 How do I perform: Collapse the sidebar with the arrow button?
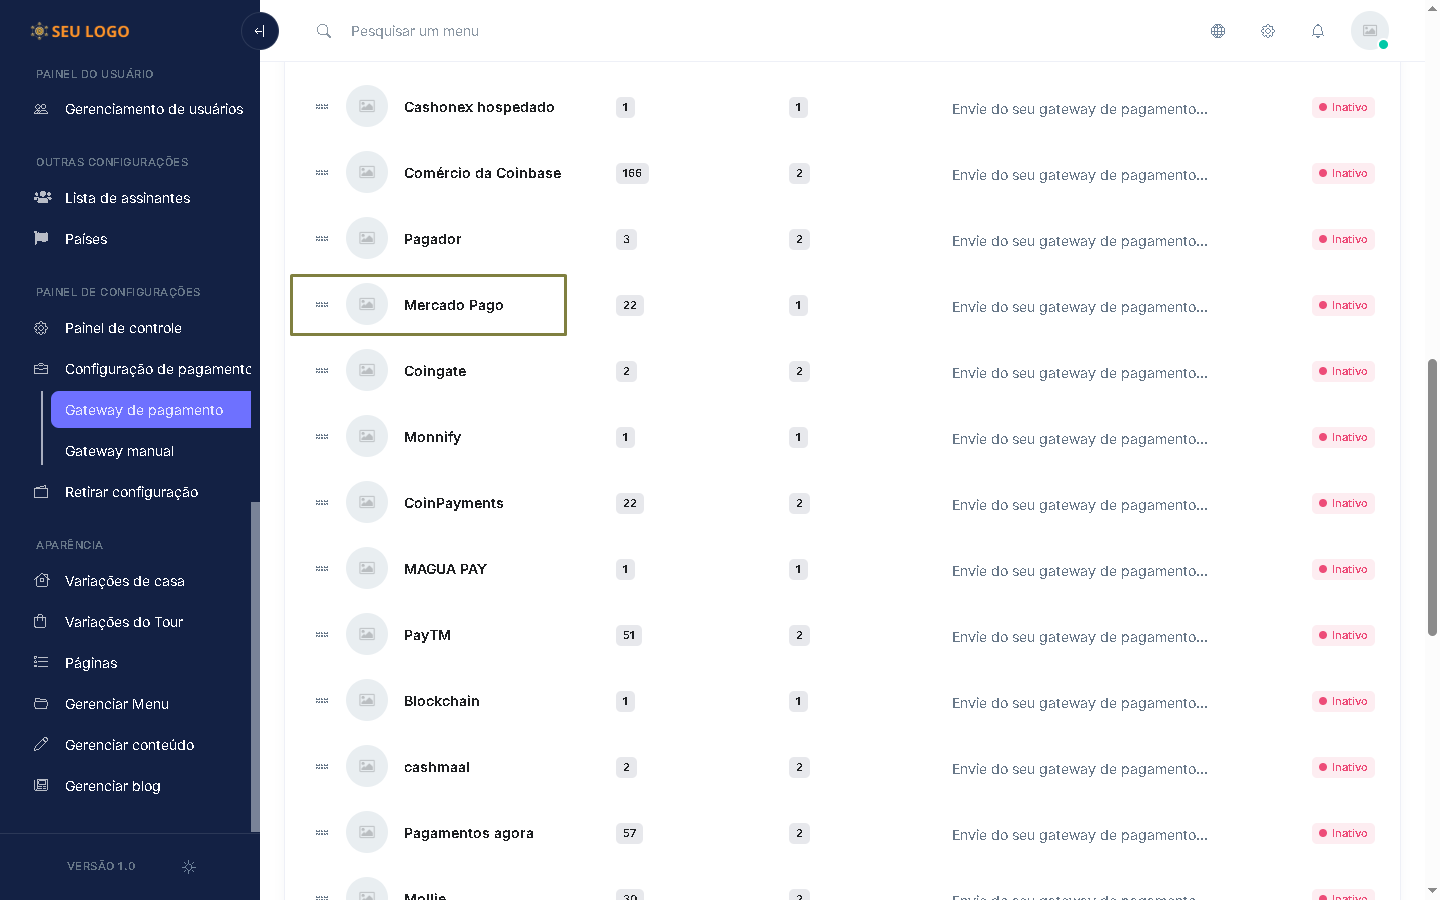tap(260, 31)
